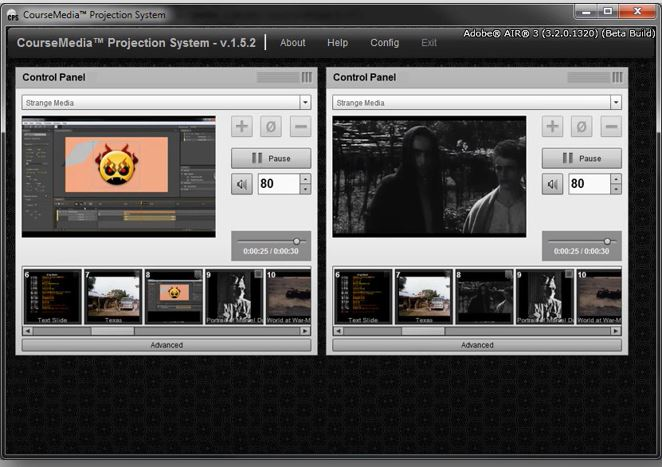This screenshot has height=467, width=662.
Task: Tick the checkbox on thumbnail 9 in right panel
Action: [569, 274]
